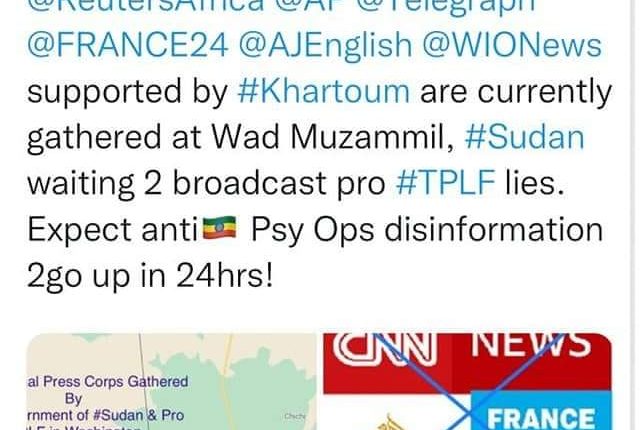Open the @ReutersAfrica mention at top
The image size is (640, 430).
pyautogui.click(x=146, y=7)
